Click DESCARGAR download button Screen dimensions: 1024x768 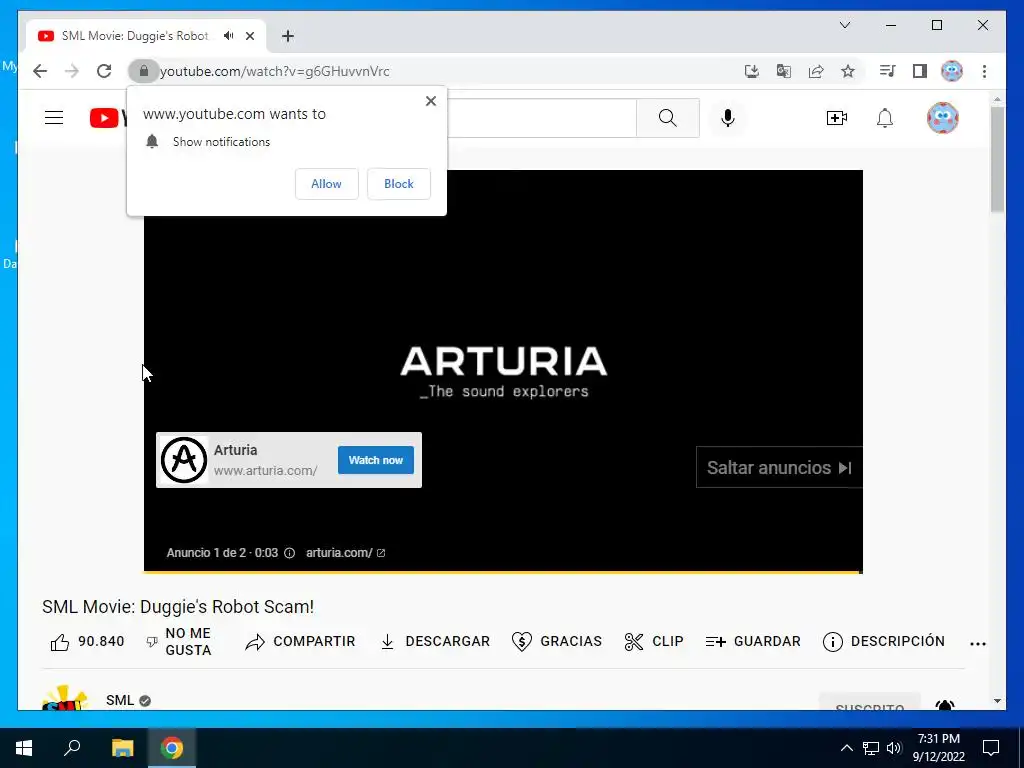coord(435,641)
